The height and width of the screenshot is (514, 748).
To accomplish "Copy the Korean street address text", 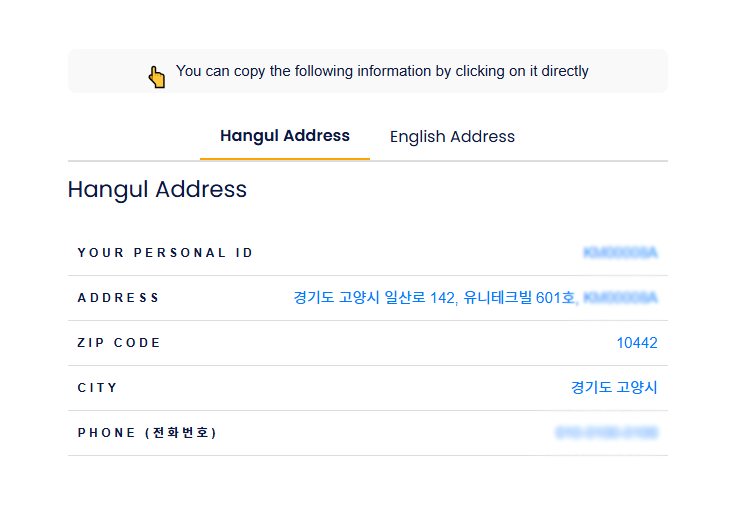I will click(475, 298).
